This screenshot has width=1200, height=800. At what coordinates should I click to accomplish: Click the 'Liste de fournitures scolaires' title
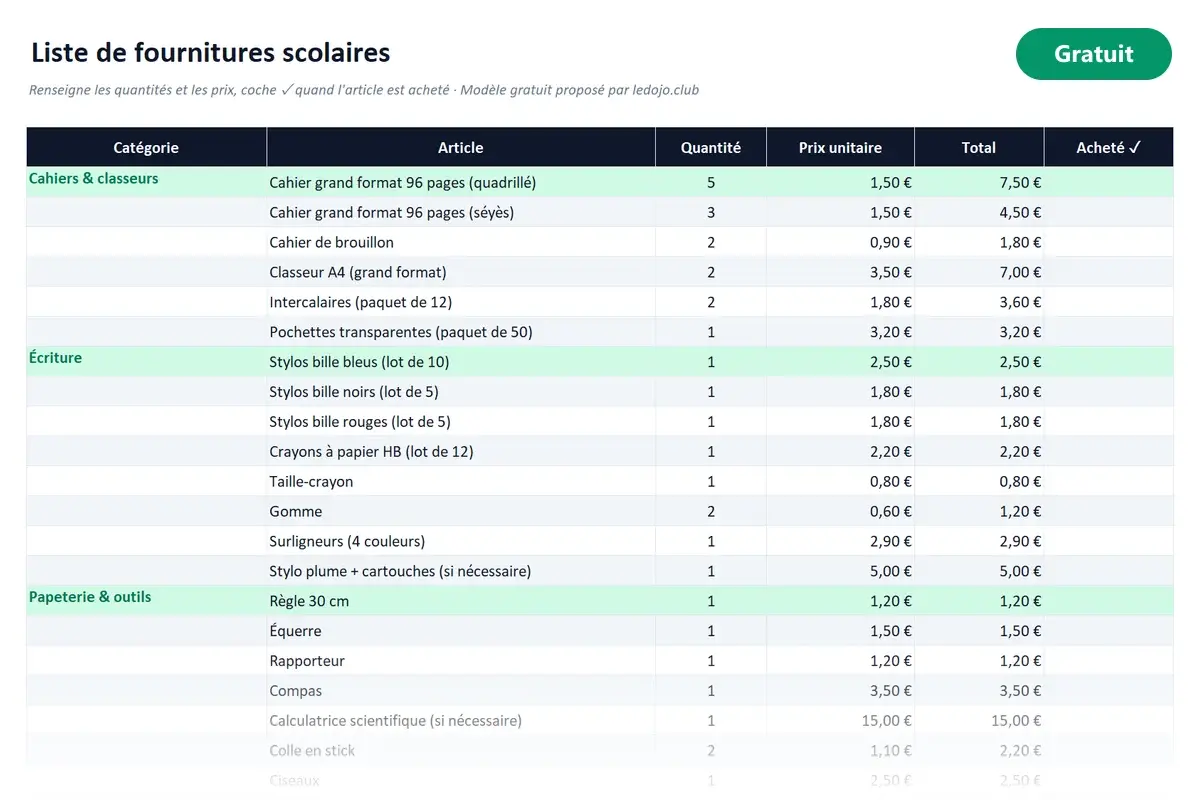(211, 52)
